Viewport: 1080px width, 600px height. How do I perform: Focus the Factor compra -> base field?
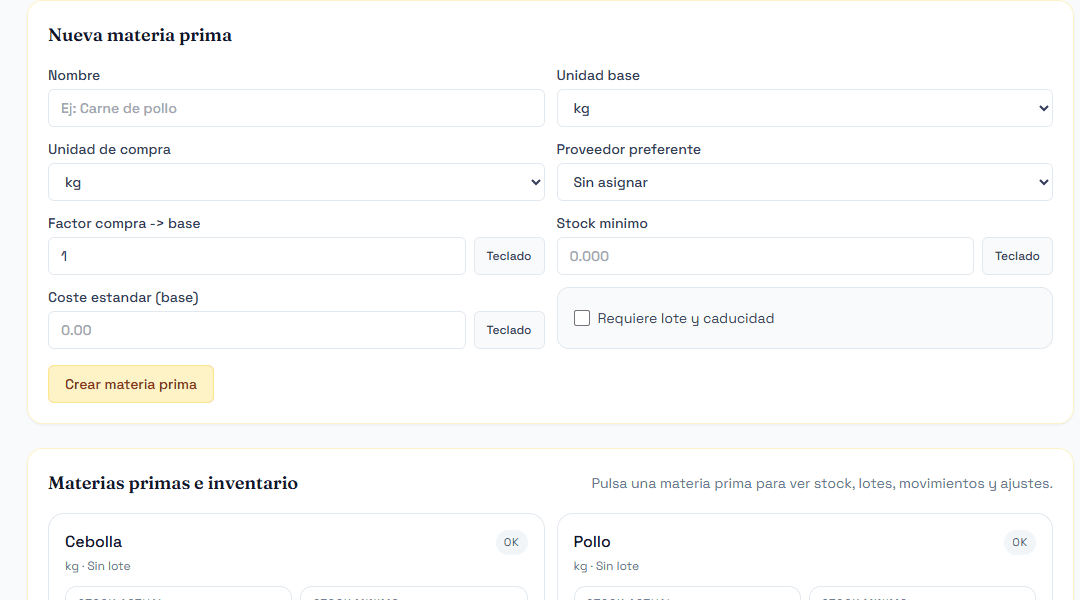click(x=257, y=256)
